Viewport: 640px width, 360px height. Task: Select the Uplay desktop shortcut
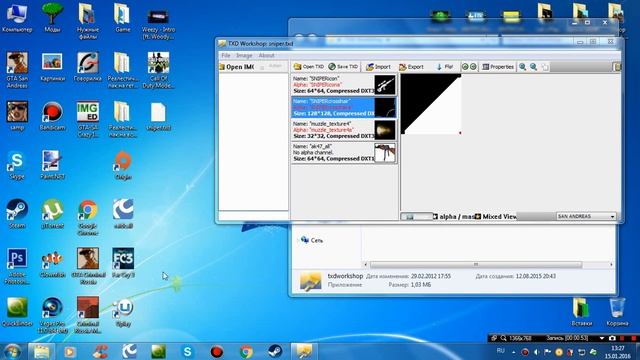tap(122, 312)
